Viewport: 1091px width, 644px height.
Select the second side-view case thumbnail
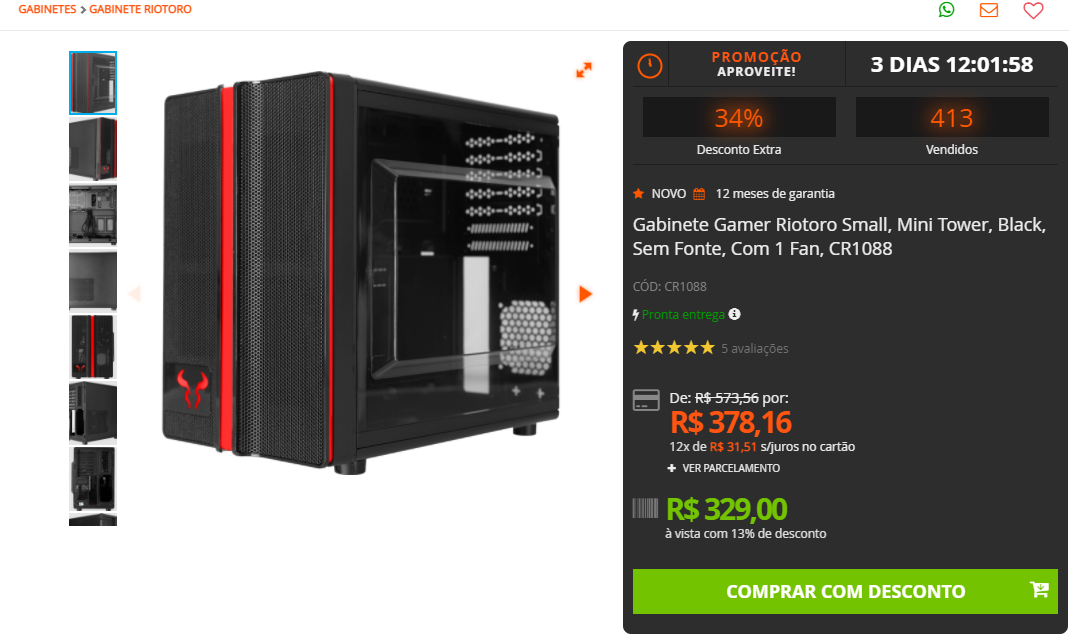[x=93, y=149]
